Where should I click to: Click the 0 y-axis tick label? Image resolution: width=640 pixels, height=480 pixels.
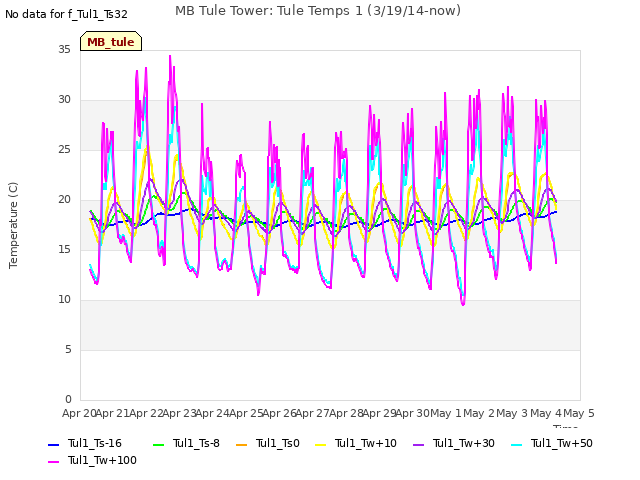pos(68,399)
